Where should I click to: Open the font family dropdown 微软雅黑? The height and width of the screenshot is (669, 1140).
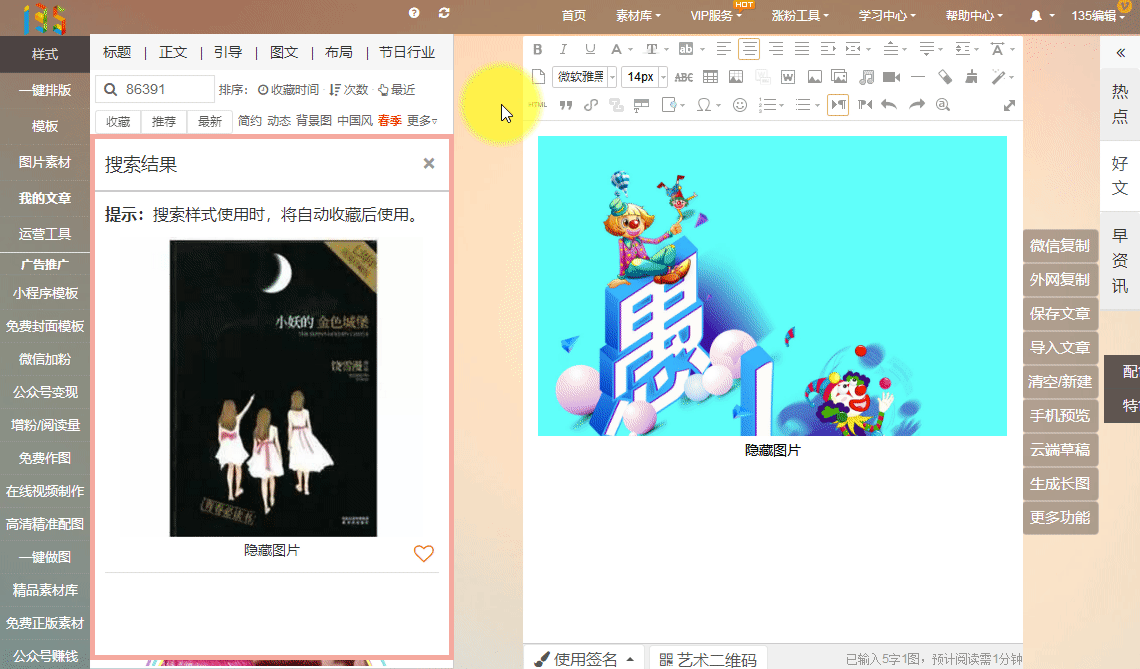tap(585, 77)
